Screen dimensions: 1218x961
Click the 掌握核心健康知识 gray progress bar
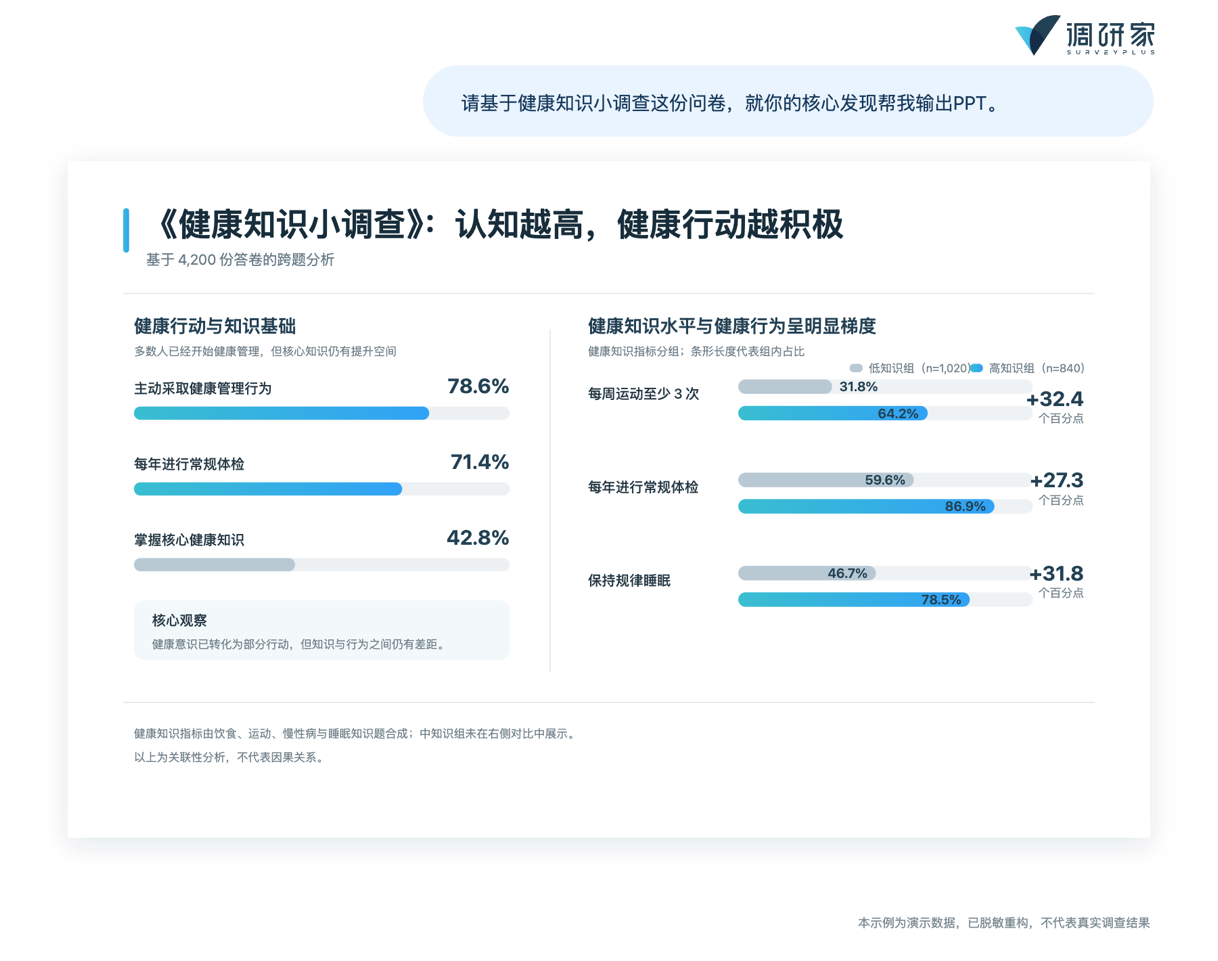321,565
